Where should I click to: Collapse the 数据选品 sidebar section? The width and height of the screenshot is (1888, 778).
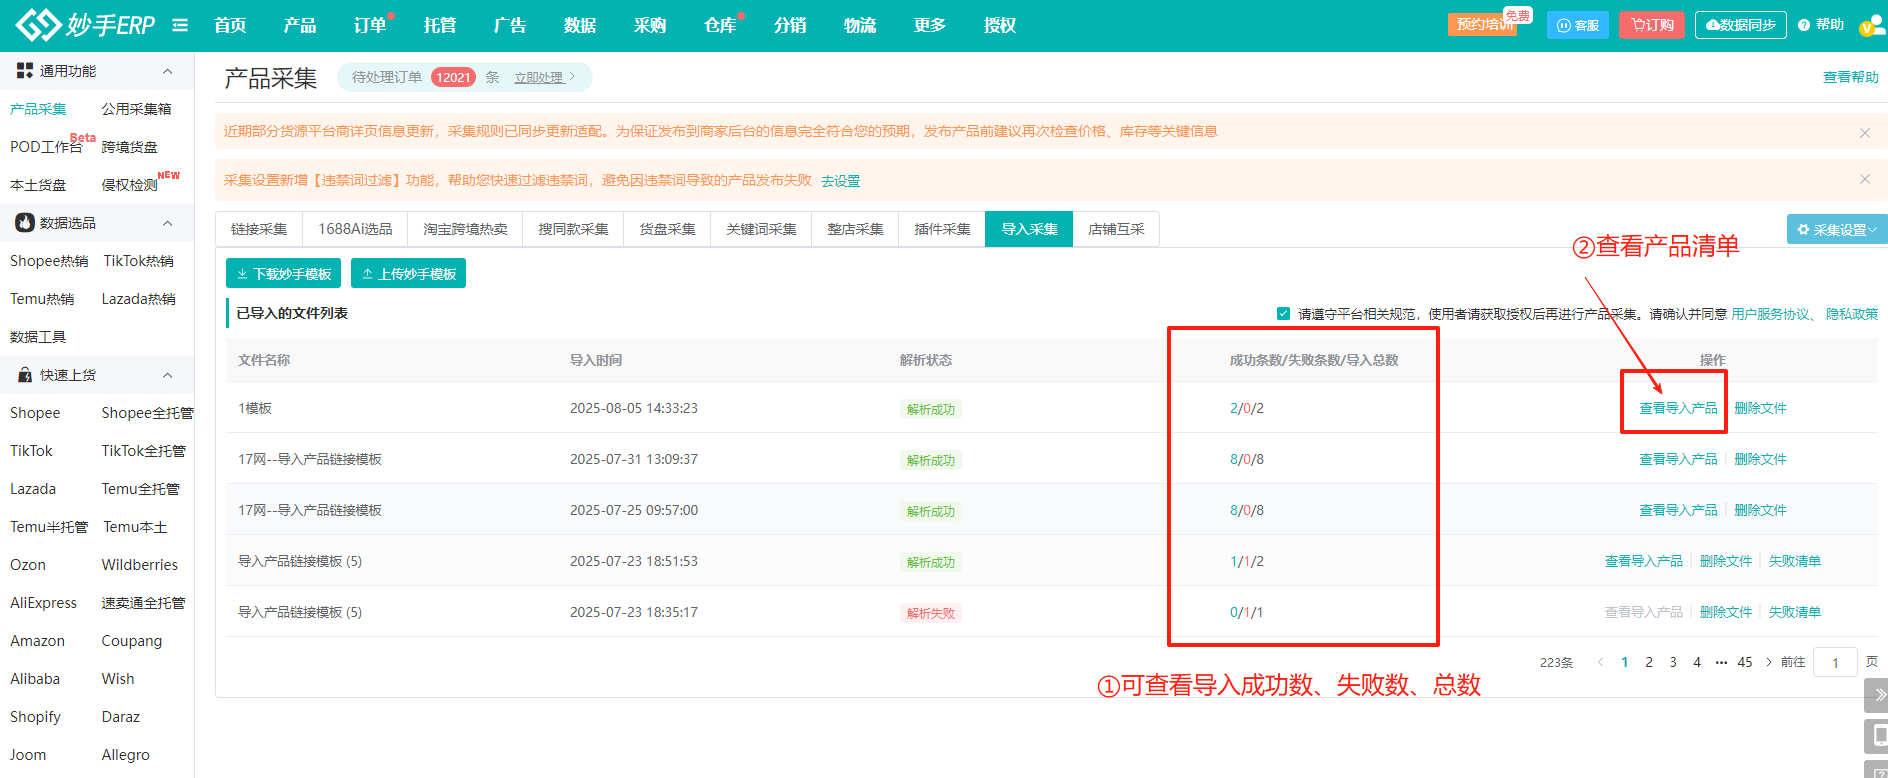(167, 223)
